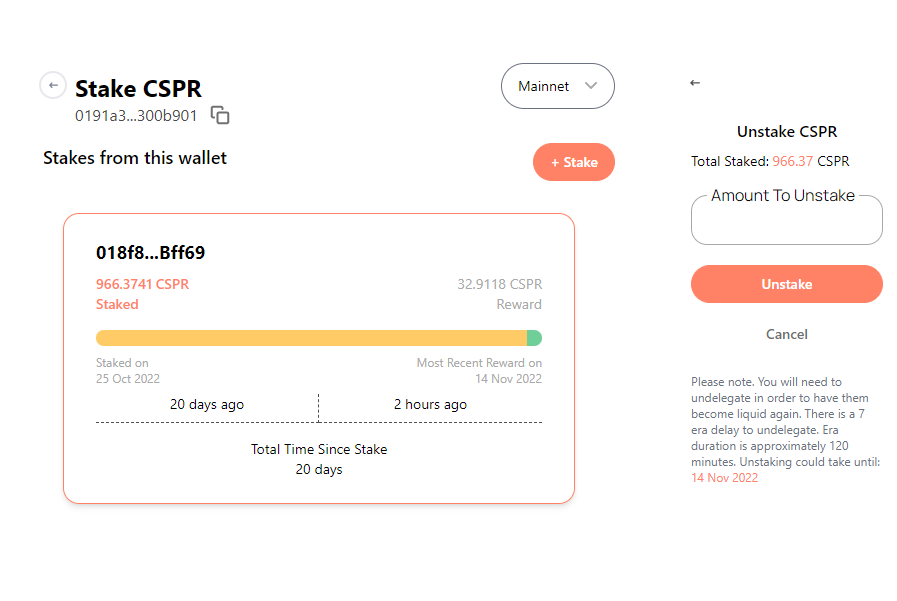
Task: Select the validator 018f8...Bff69 card title
Action: point(150,252)
